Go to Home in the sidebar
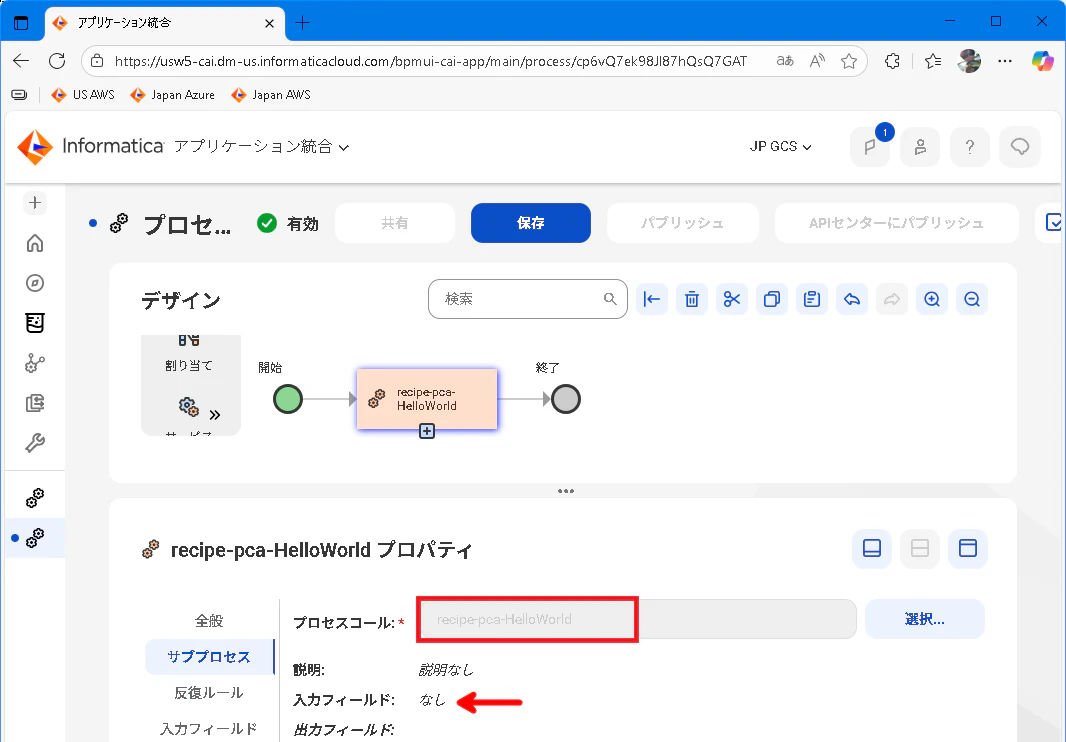This screenshot has height=742, width=1066. (x=35, y=243)
